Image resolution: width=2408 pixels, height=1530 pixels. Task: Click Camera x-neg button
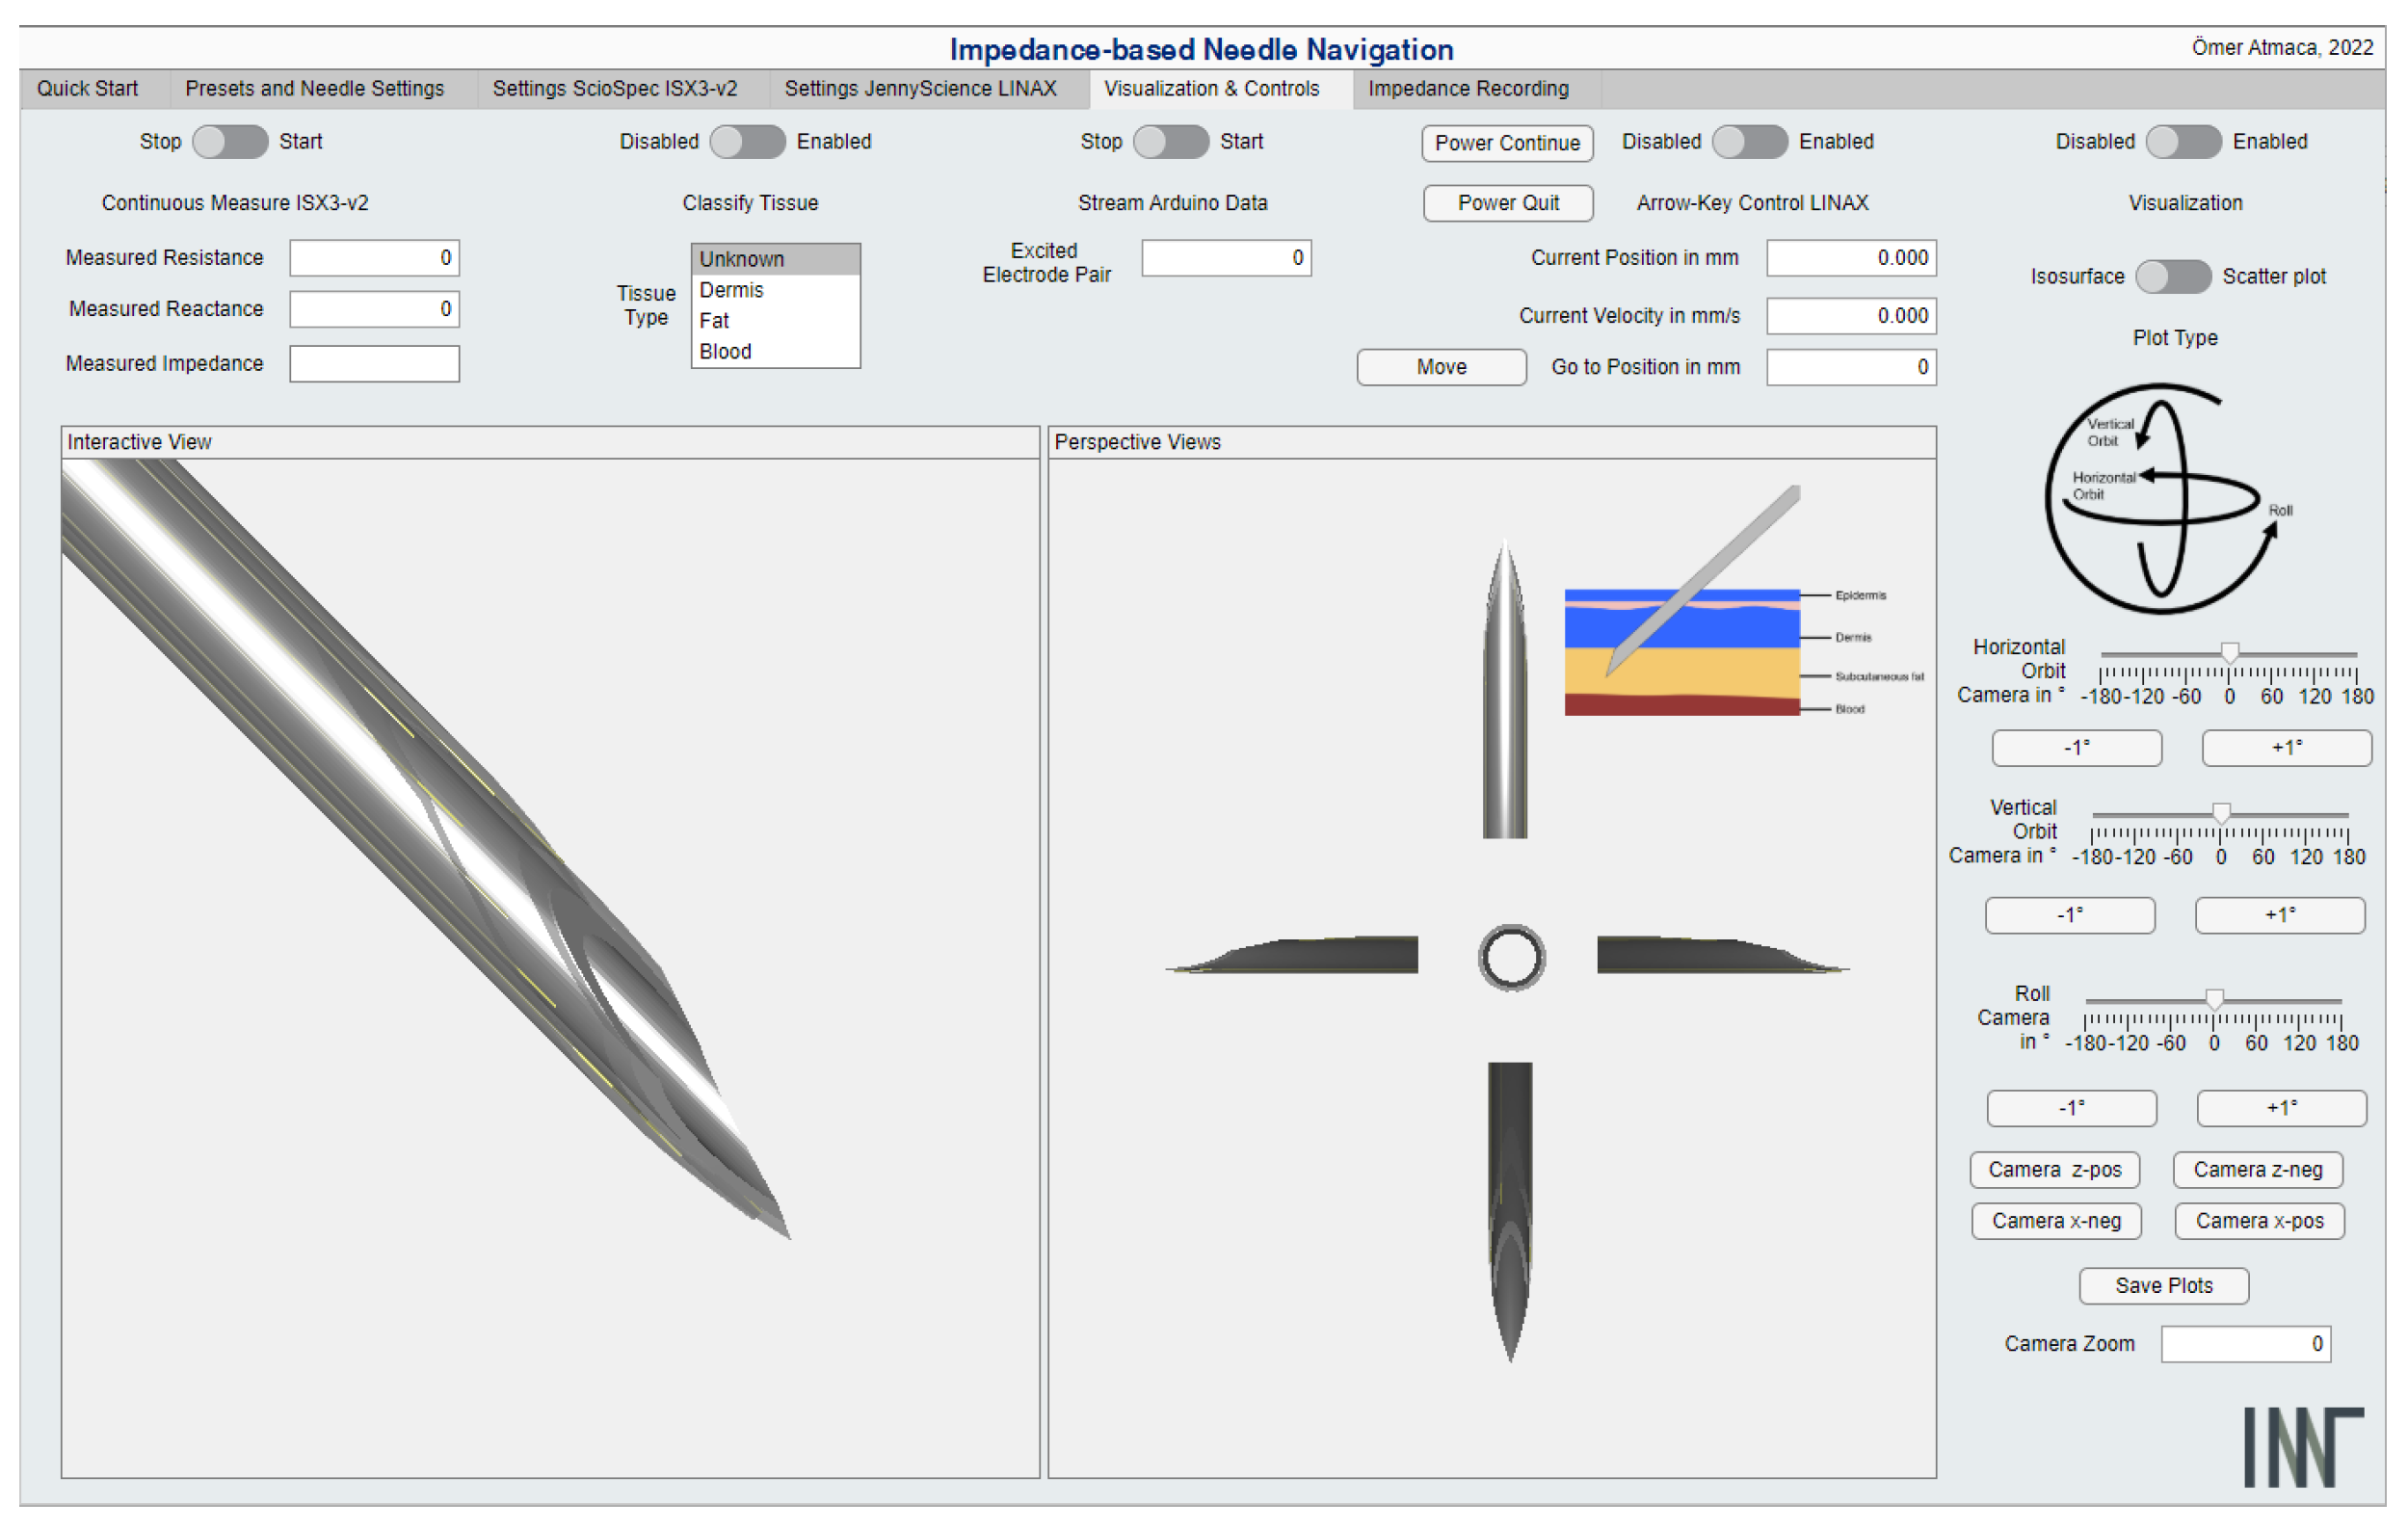2057,1221
